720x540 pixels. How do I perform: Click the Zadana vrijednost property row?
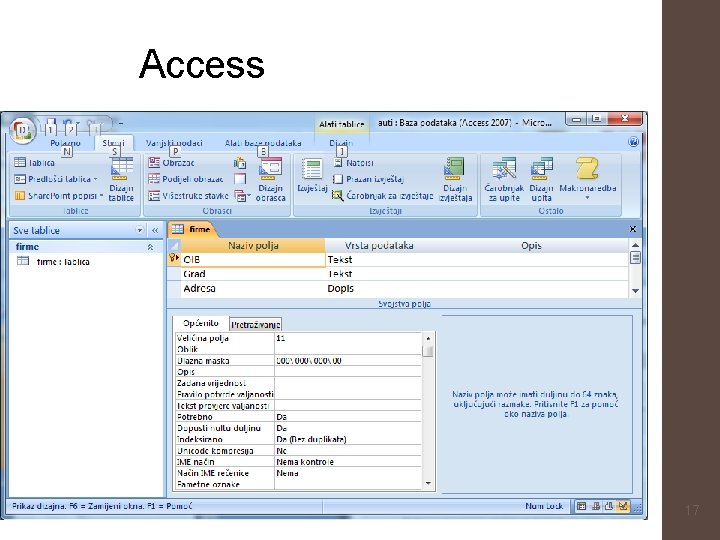[x=298, y=383]
